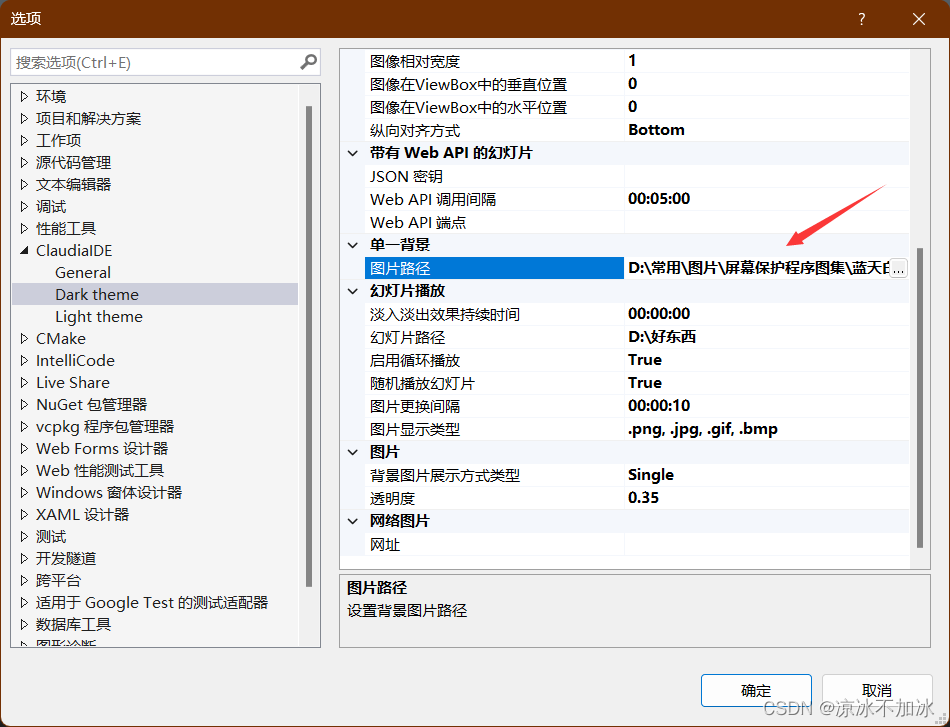Select 数据库工具 in the options tree
This screenshot has width=950, height=727.
pos(73,625)
